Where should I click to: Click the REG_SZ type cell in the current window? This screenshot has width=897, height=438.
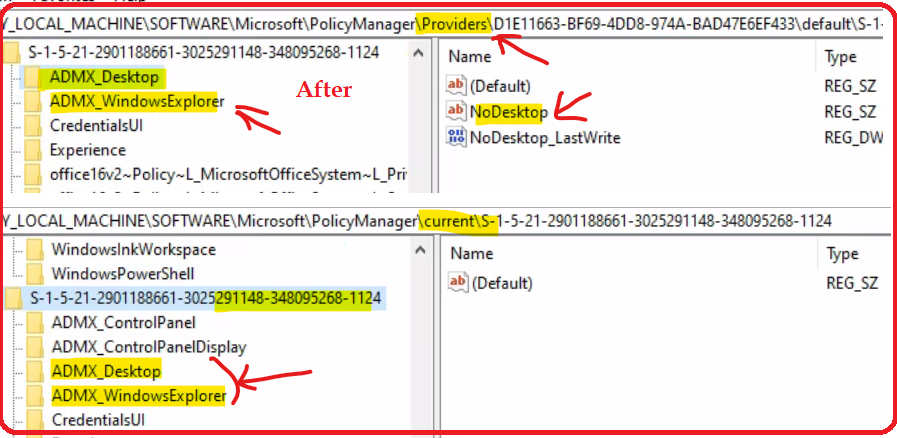point(852,282)
